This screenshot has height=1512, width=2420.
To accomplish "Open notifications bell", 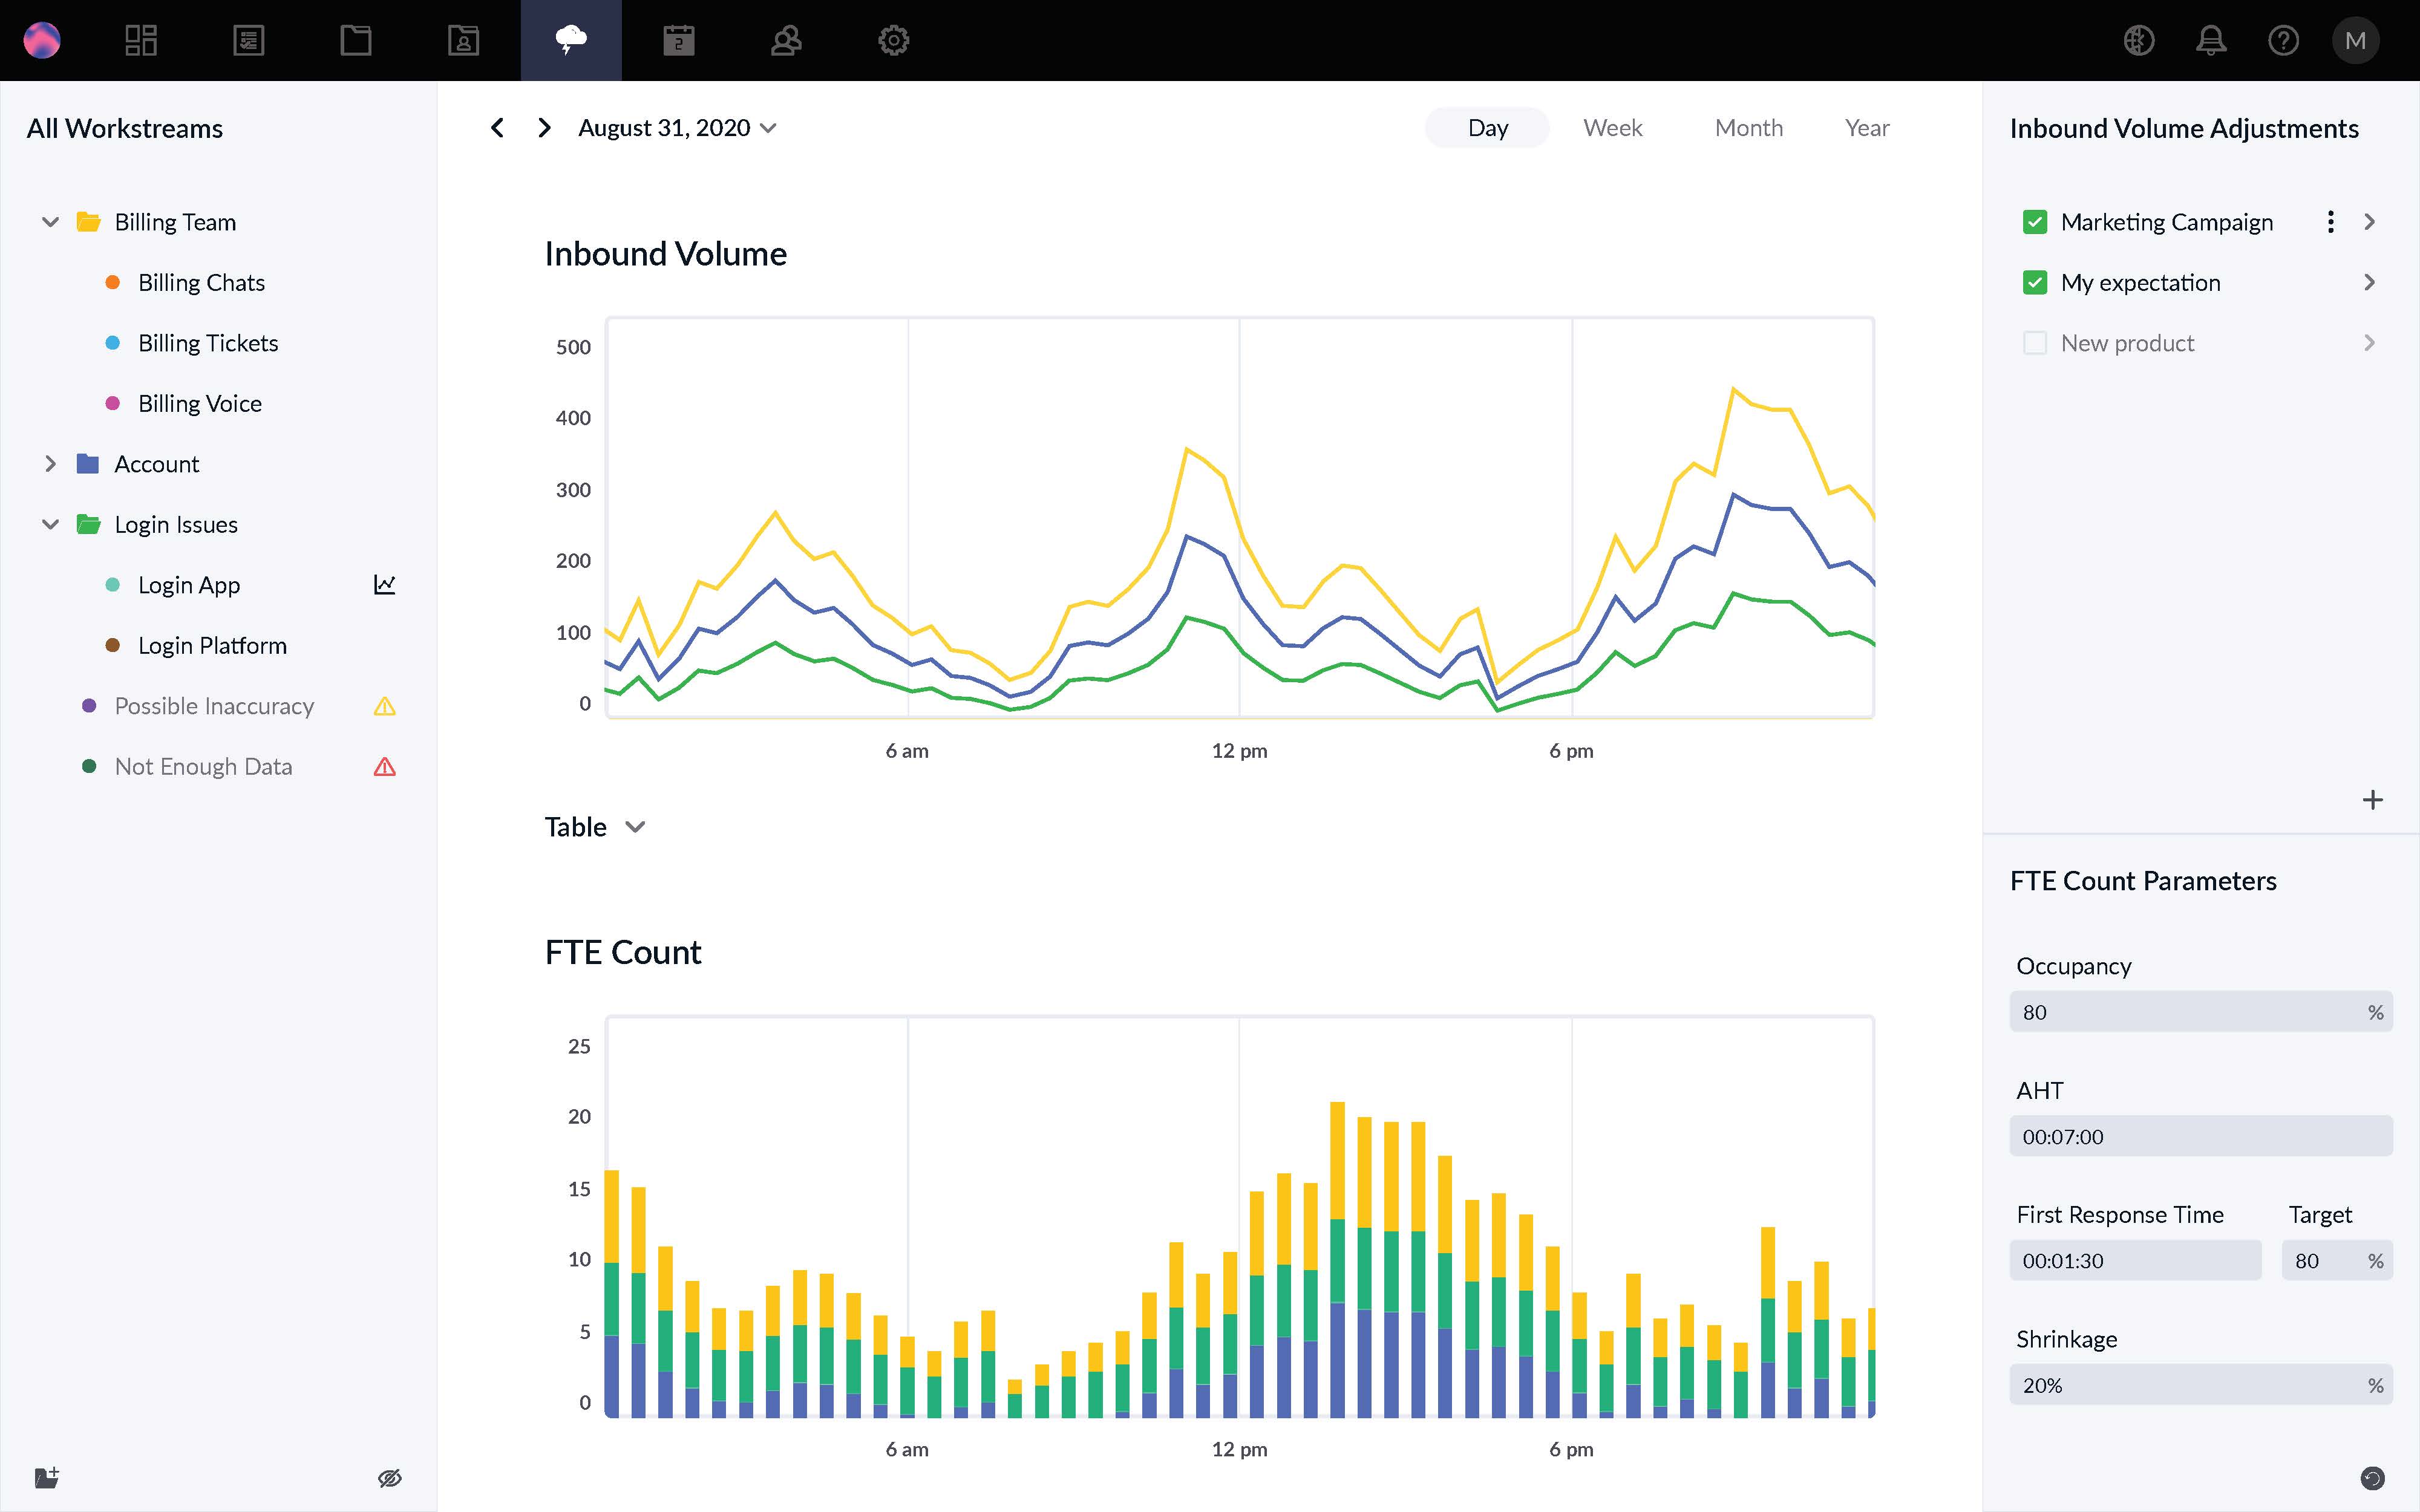I will [2211, 40].
